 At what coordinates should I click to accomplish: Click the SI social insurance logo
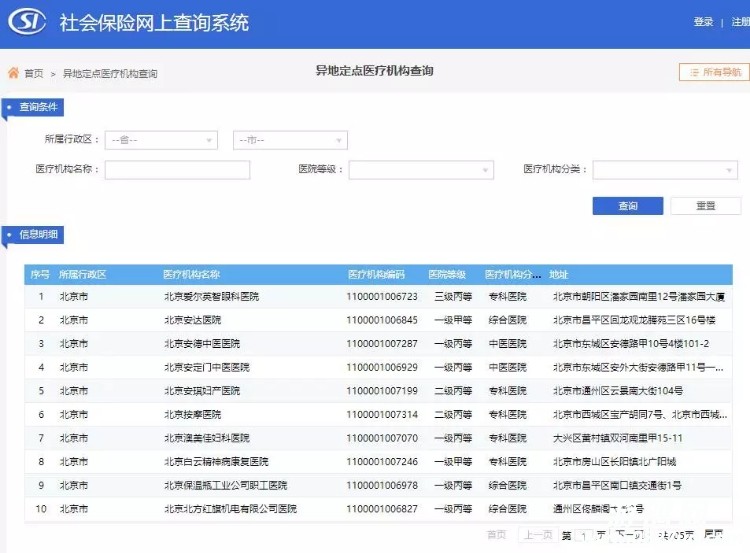point(26,21)
